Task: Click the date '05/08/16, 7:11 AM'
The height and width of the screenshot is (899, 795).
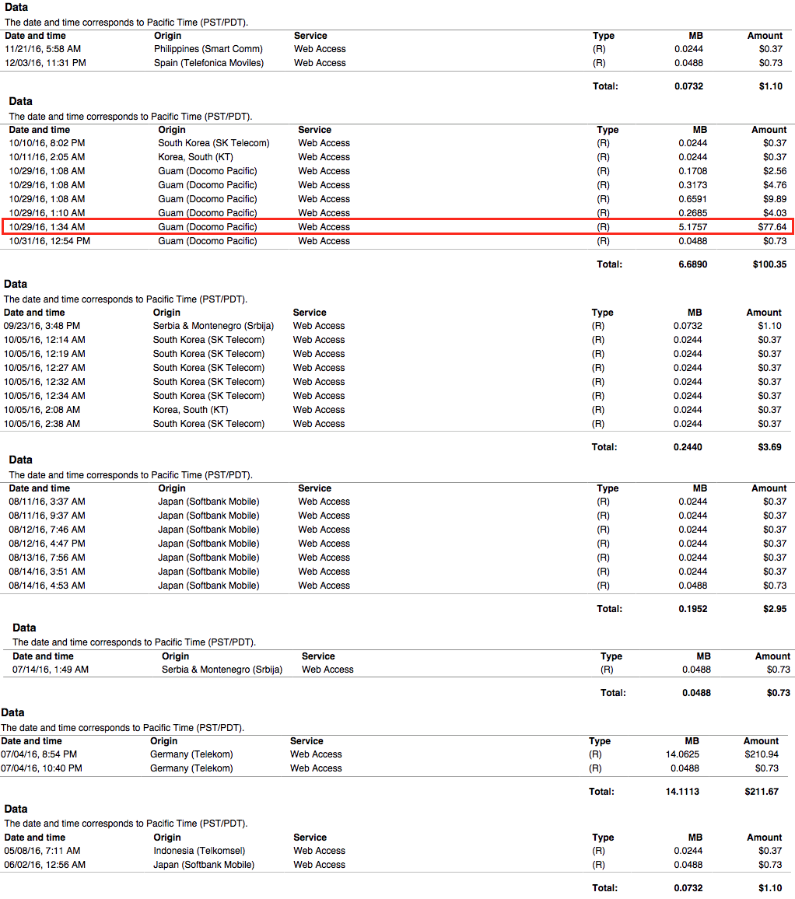Action: (42, 851)
